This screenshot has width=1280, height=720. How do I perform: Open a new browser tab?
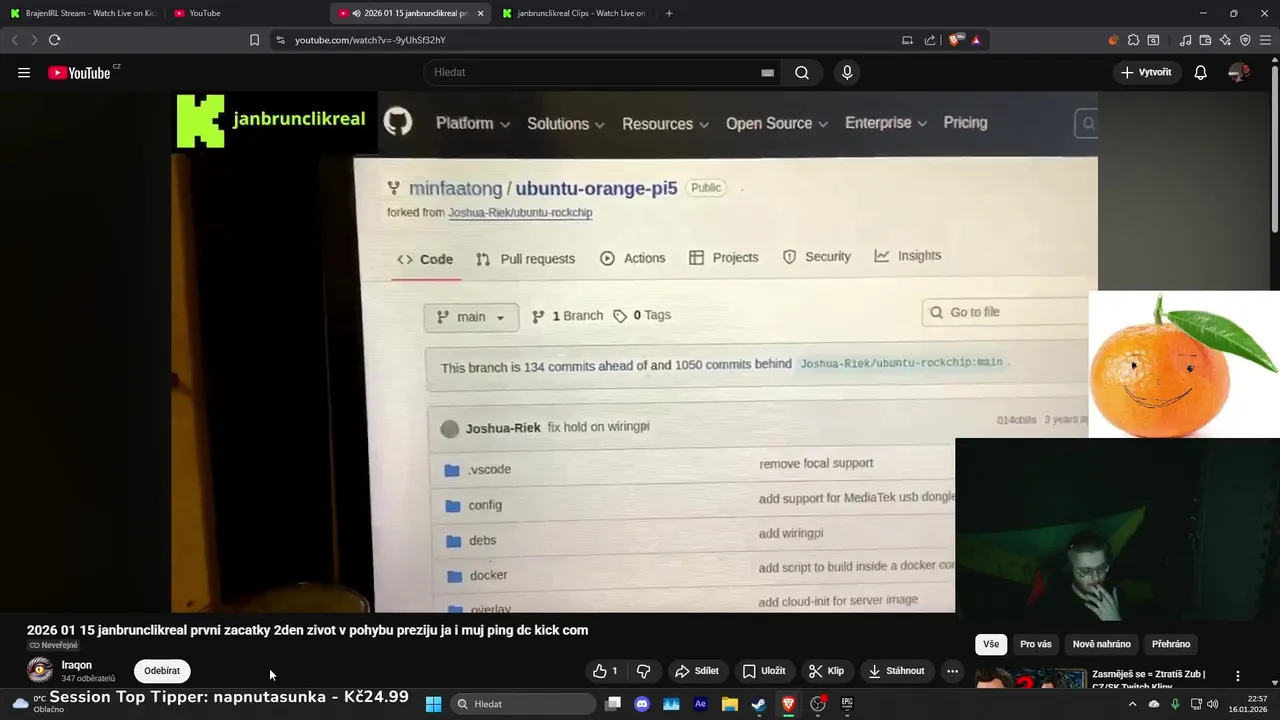pyautogui.click(x=669, y=13)
